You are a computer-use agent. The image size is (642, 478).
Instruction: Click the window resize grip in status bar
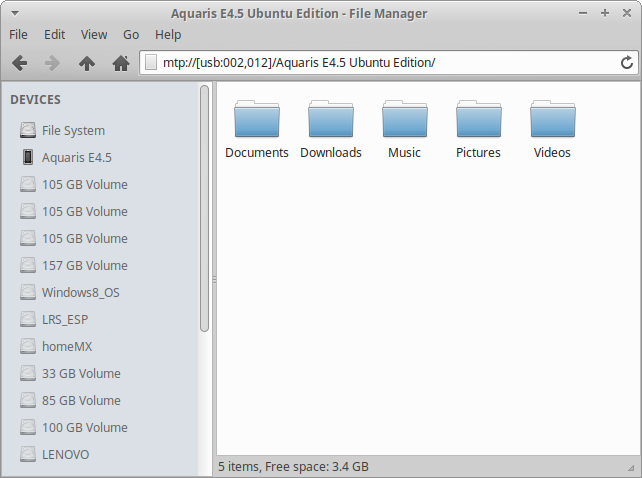[x=631, y=467]
